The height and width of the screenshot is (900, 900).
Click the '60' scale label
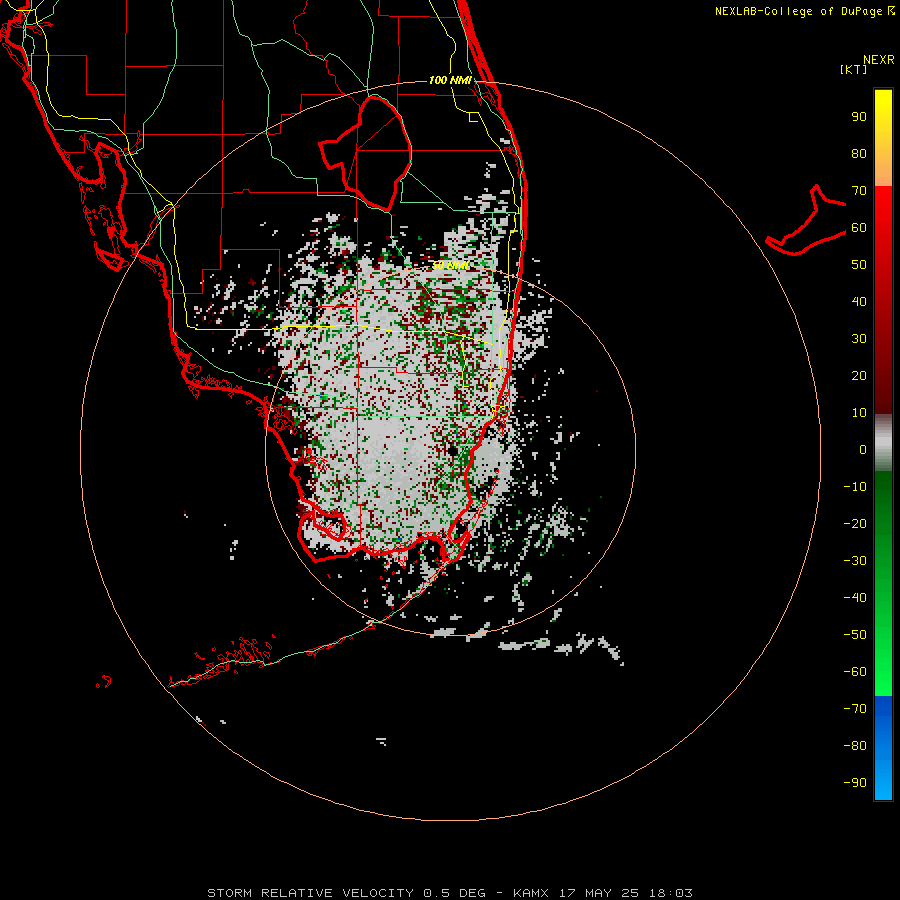pos(859,228)
